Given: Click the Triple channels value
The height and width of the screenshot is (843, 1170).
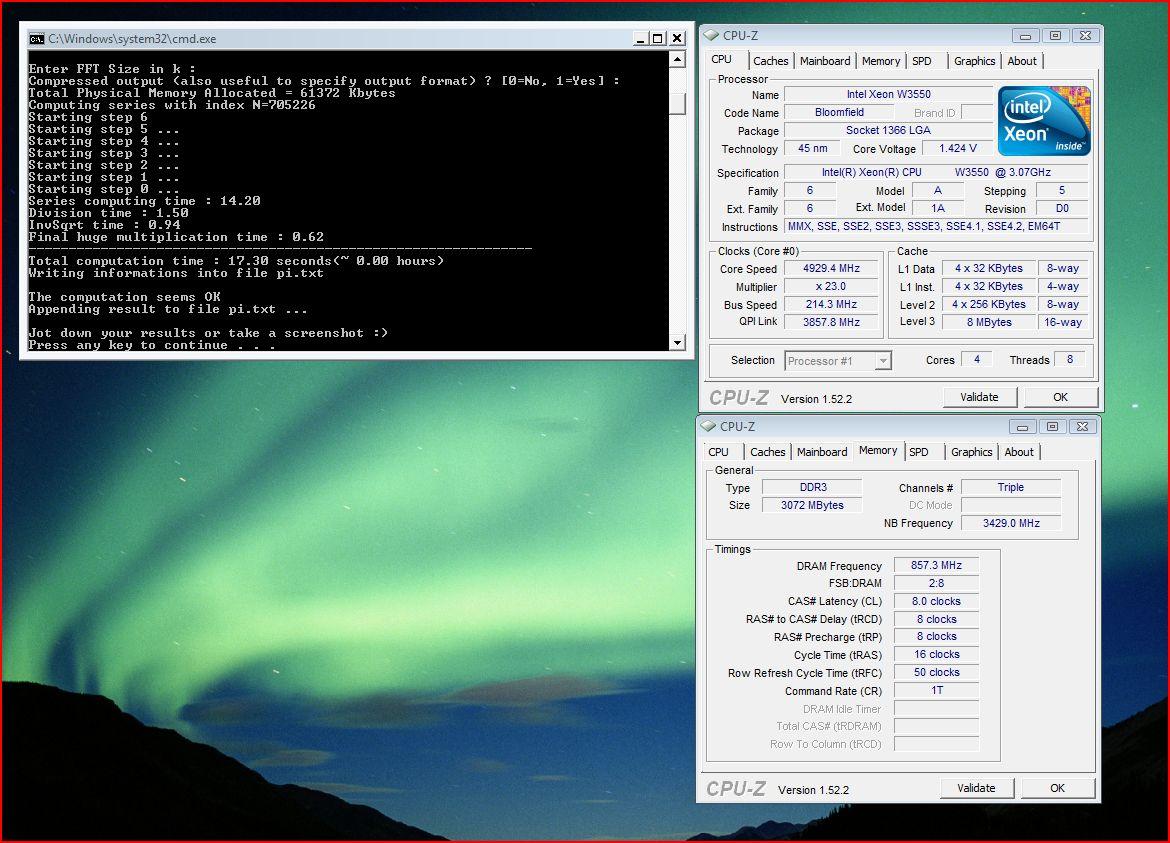Looking at the screenshot, I should coord(1010,487).
